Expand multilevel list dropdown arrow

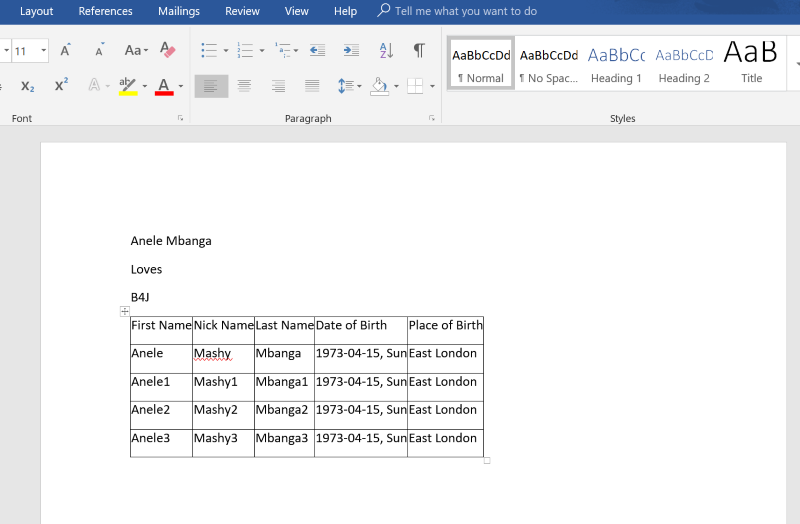pyautogui.click(x=296, y=51)
